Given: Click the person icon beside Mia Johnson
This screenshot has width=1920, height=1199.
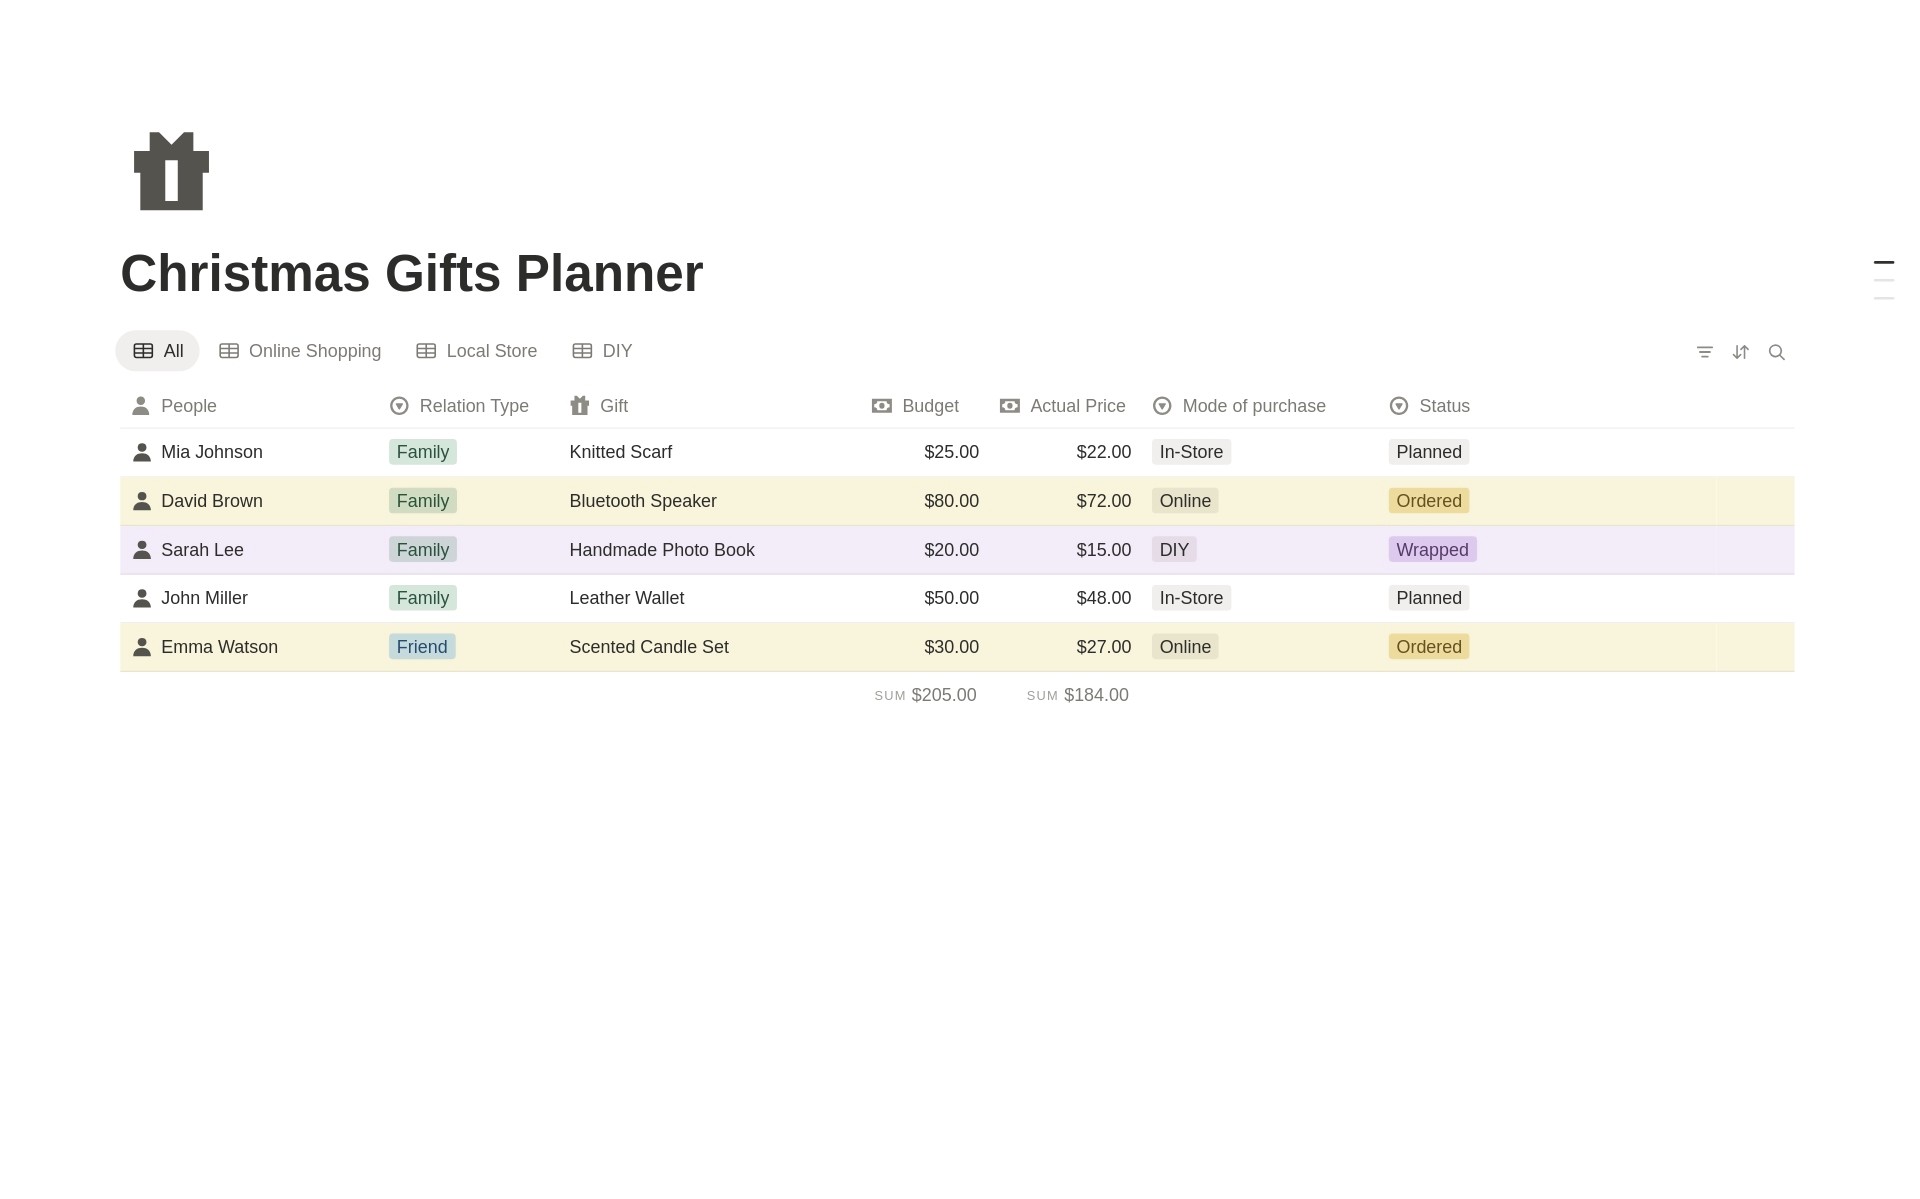Looking at the screenshot, I should click(141, 451).
